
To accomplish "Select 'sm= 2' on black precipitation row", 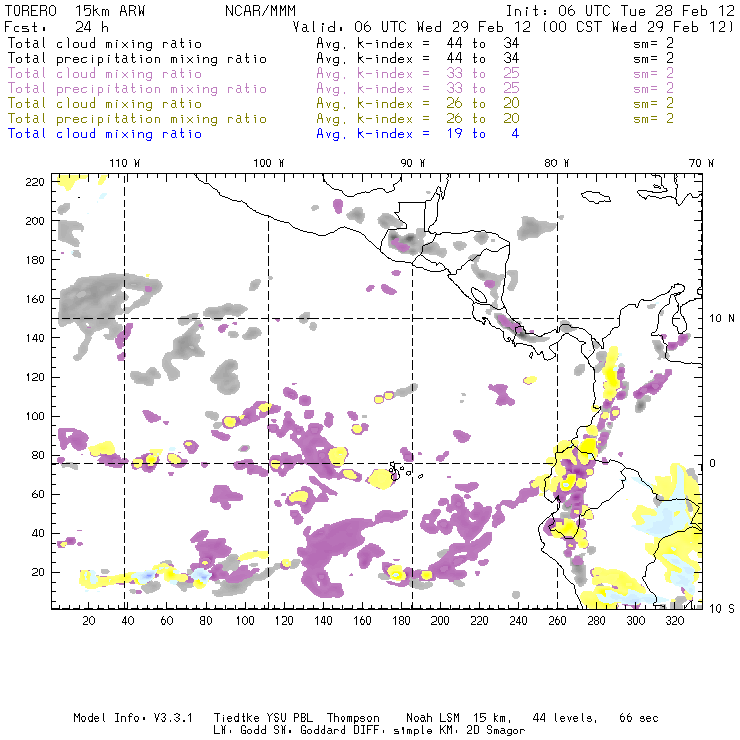I will tap(653, 59).
